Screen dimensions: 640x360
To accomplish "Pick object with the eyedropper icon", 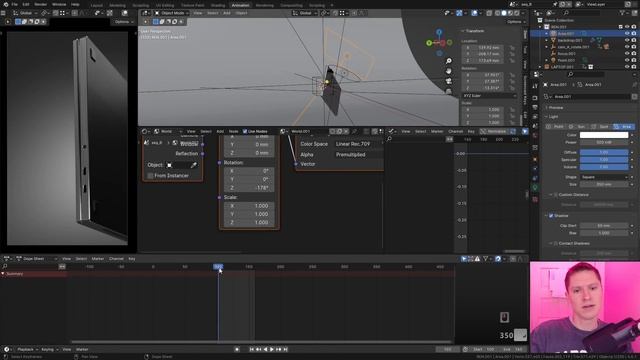I will (x=193, y=165).
